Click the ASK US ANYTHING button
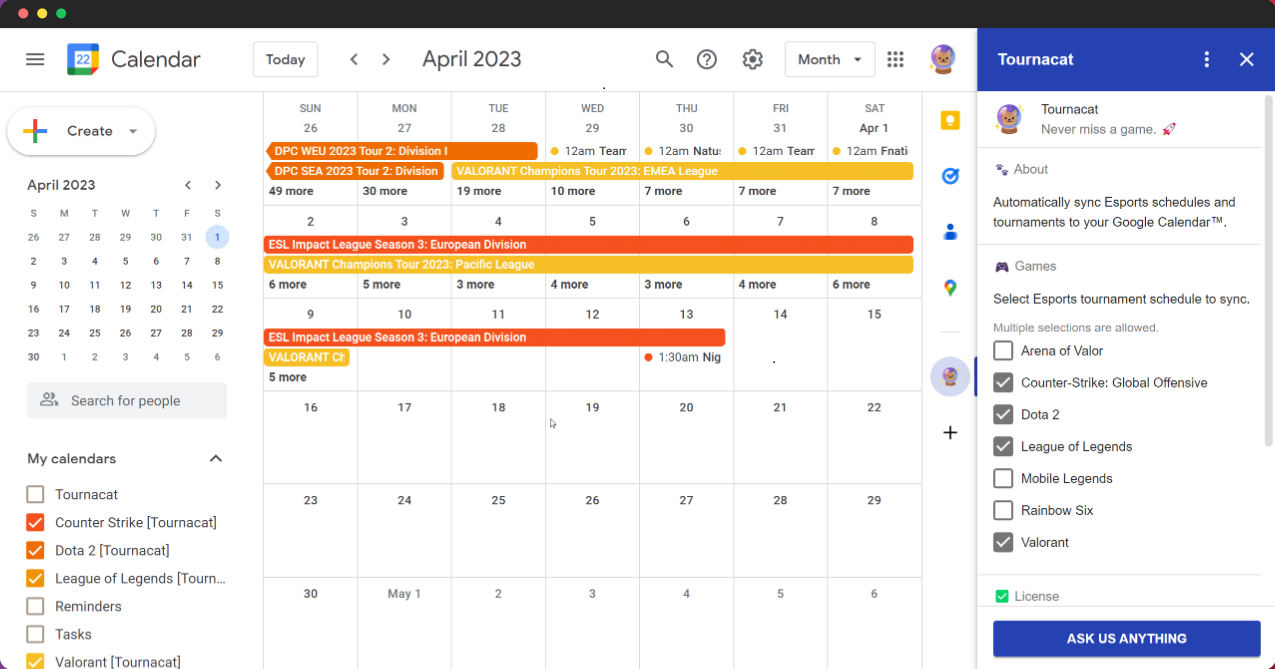 pos(1126,638)
